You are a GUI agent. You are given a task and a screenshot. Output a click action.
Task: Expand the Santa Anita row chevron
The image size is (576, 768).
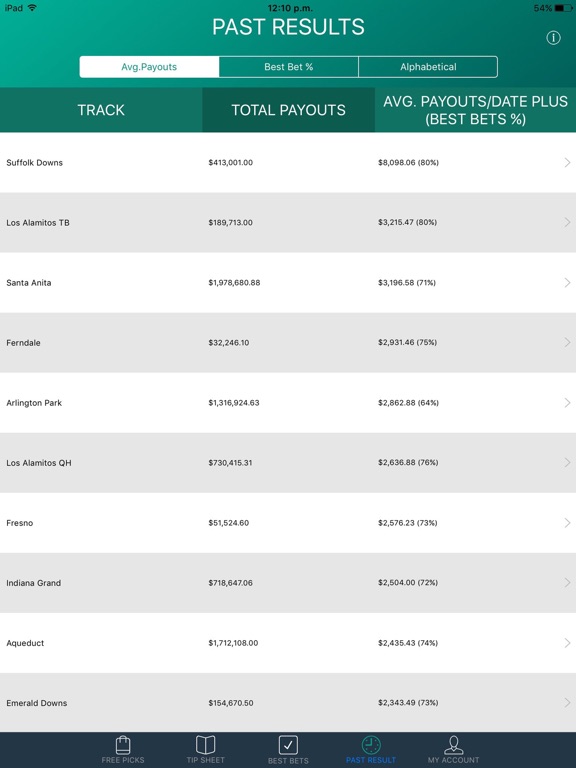click(x=567, y=283)
